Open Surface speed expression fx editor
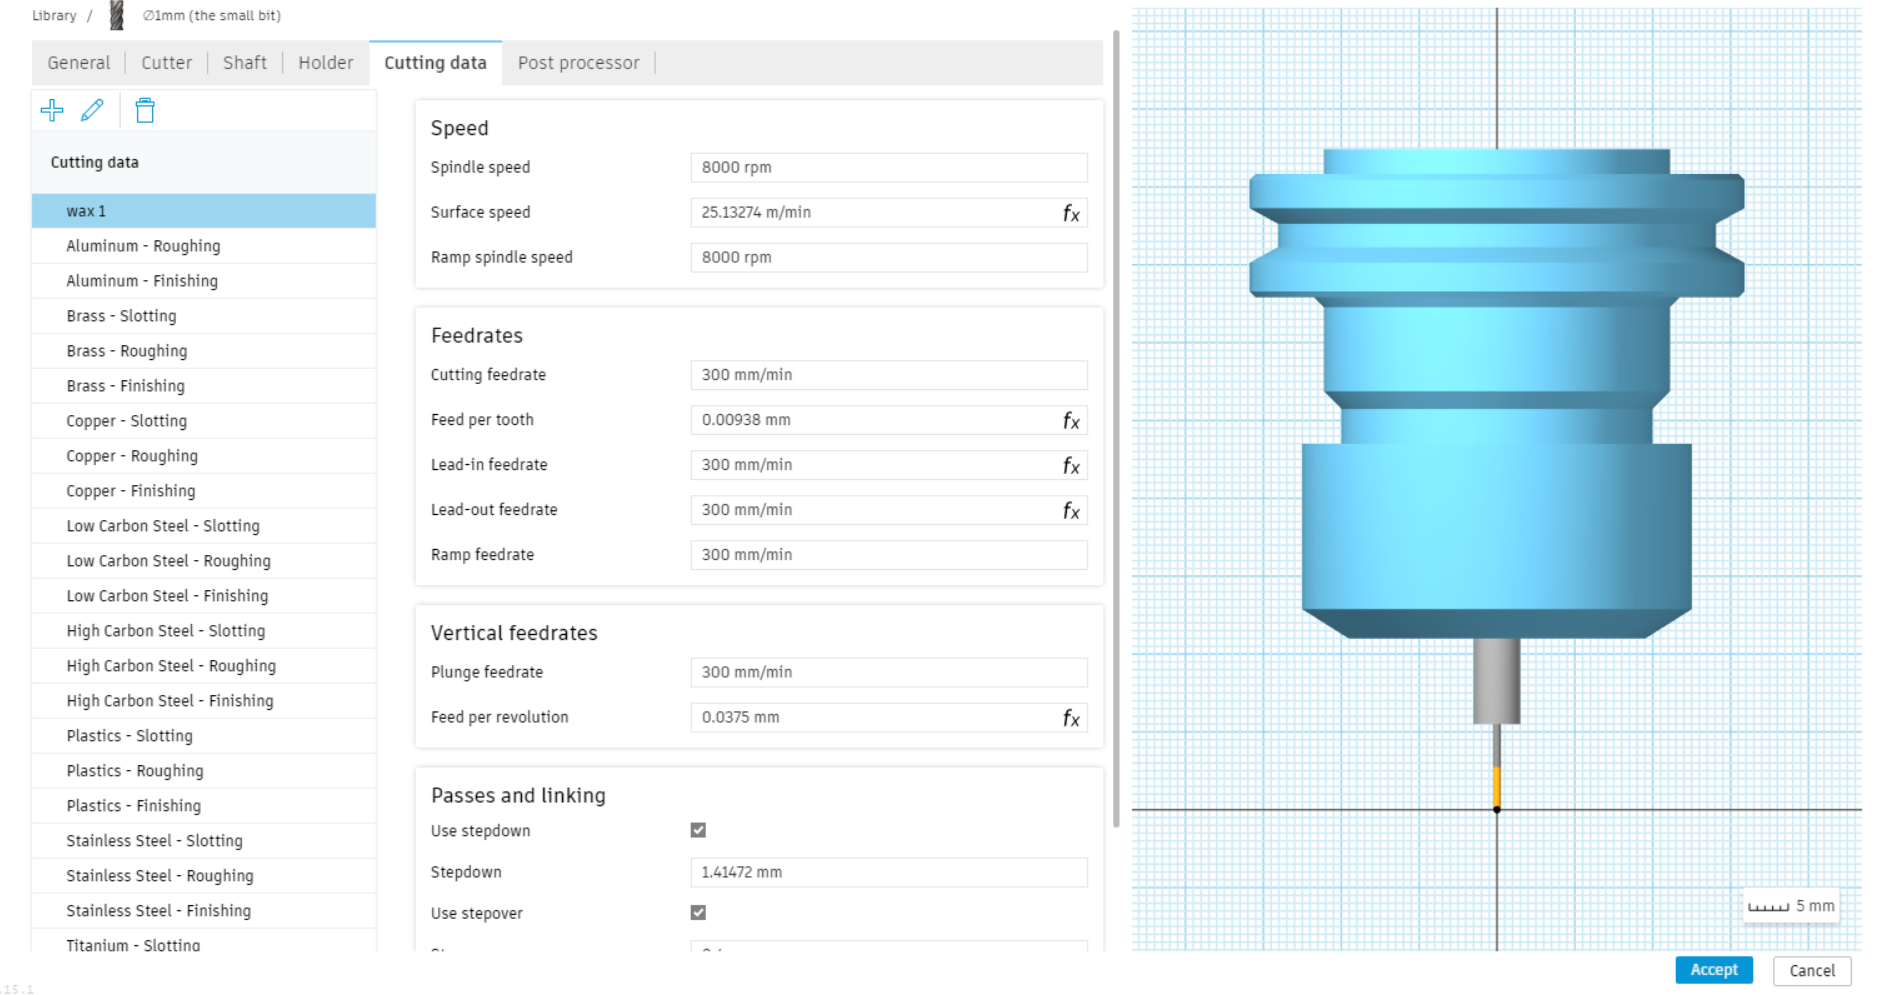 point(1071,213)
